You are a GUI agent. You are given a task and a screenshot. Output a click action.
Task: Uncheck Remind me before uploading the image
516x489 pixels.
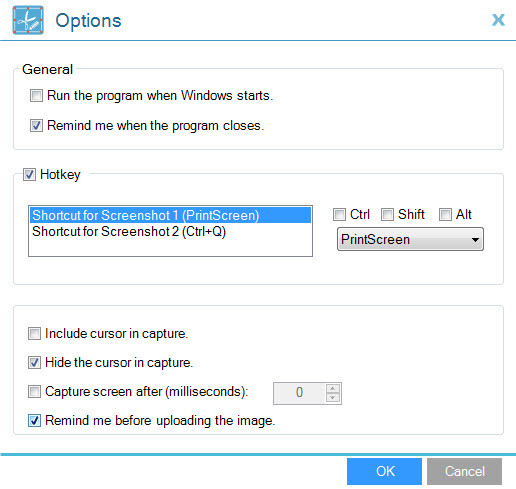(34, 420)
